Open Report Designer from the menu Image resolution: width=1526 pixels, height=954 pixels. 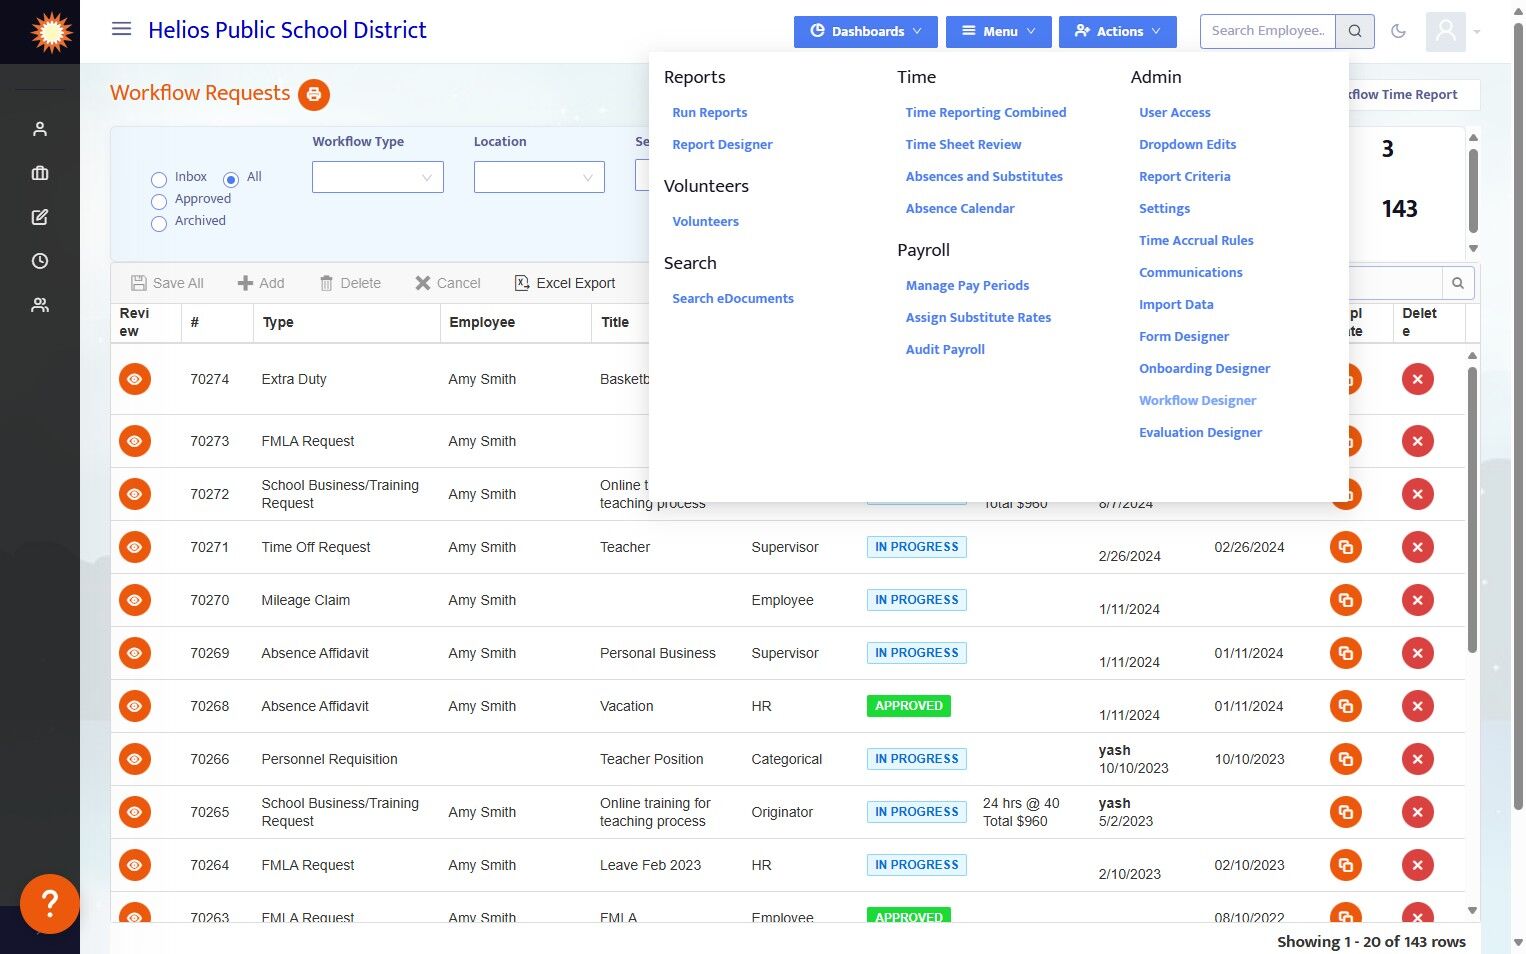(723, 145)
